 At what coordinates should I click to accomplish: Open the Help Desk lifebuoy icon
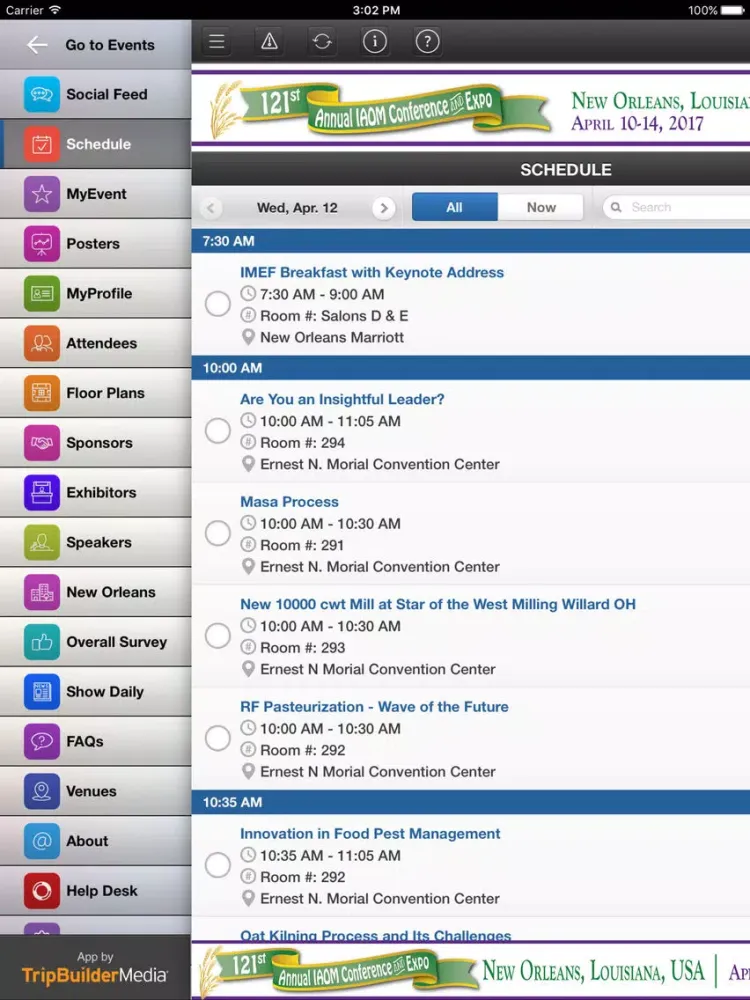(42, 890)
